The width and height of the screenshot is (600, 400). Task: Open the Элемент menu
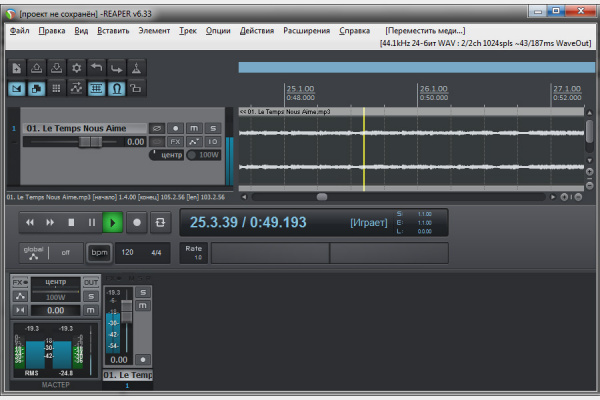154,31
